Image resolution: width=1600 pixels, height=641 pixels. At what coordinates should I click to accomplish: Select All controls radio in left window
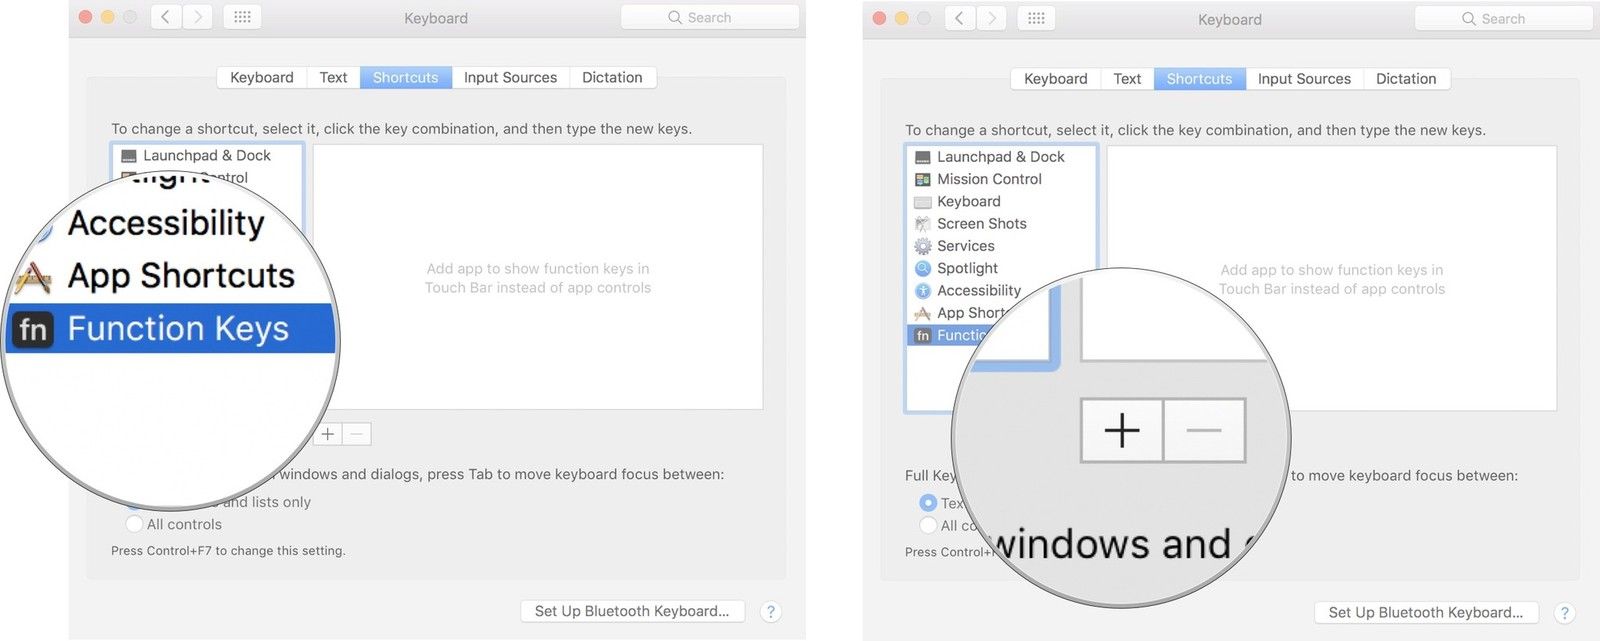point(134,524)
